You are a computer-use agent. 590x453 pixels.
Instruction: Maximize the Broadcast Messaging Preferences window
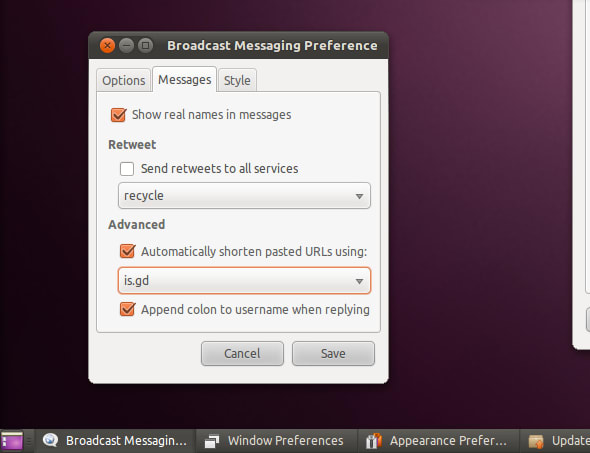click(145, 46)
